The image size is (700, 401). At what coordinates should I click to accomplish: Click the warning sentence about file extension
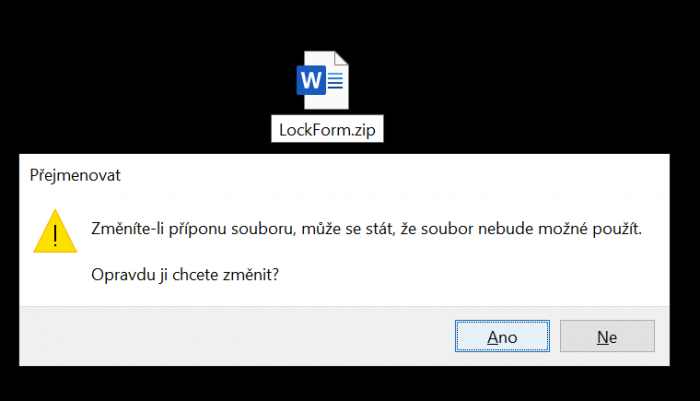366,229
